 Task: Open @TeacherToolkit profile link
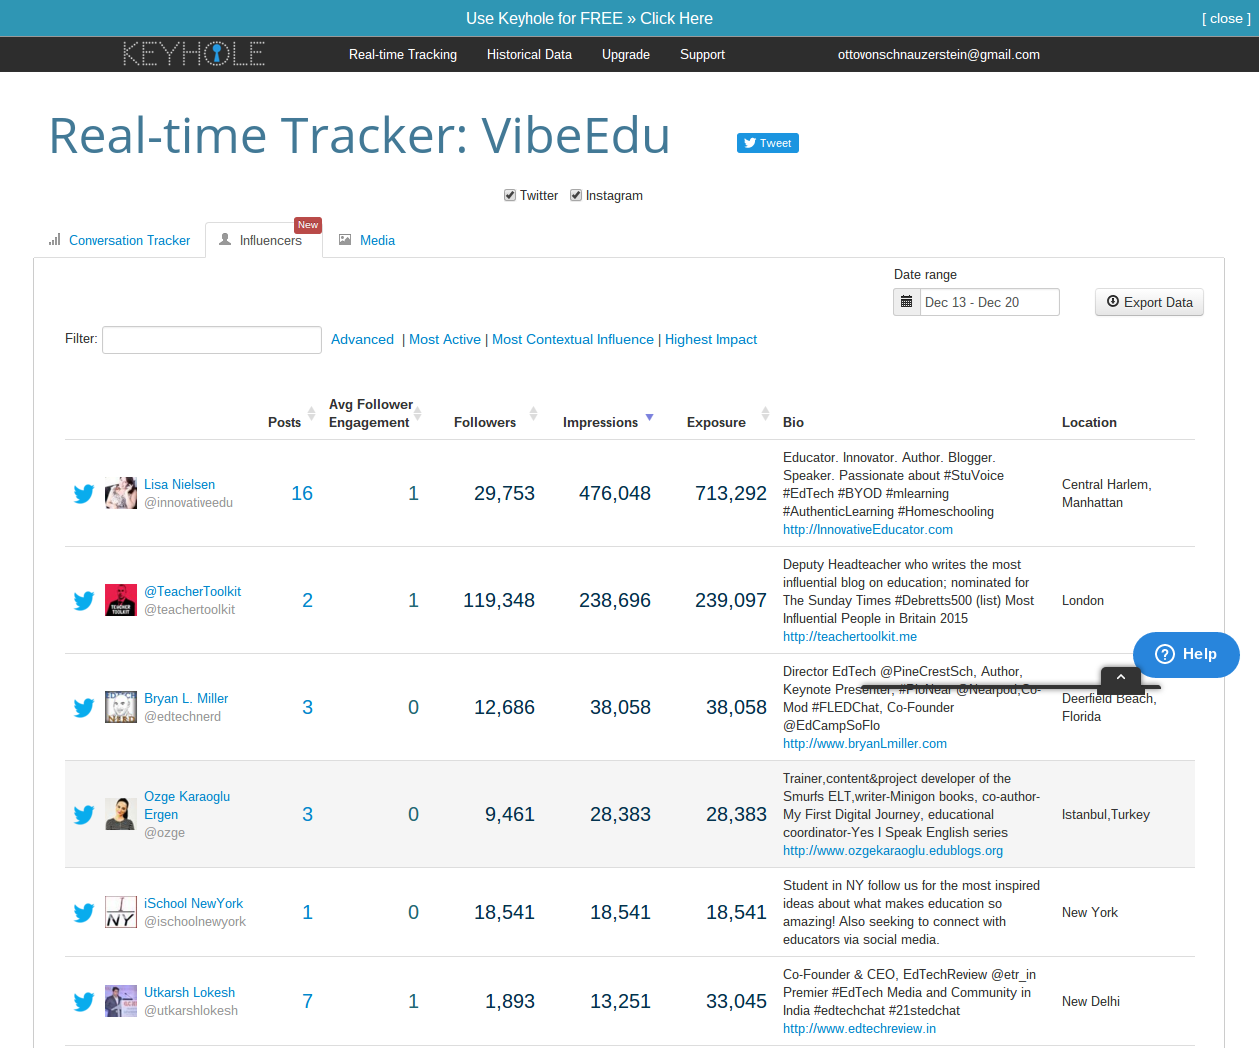point(192,592)
